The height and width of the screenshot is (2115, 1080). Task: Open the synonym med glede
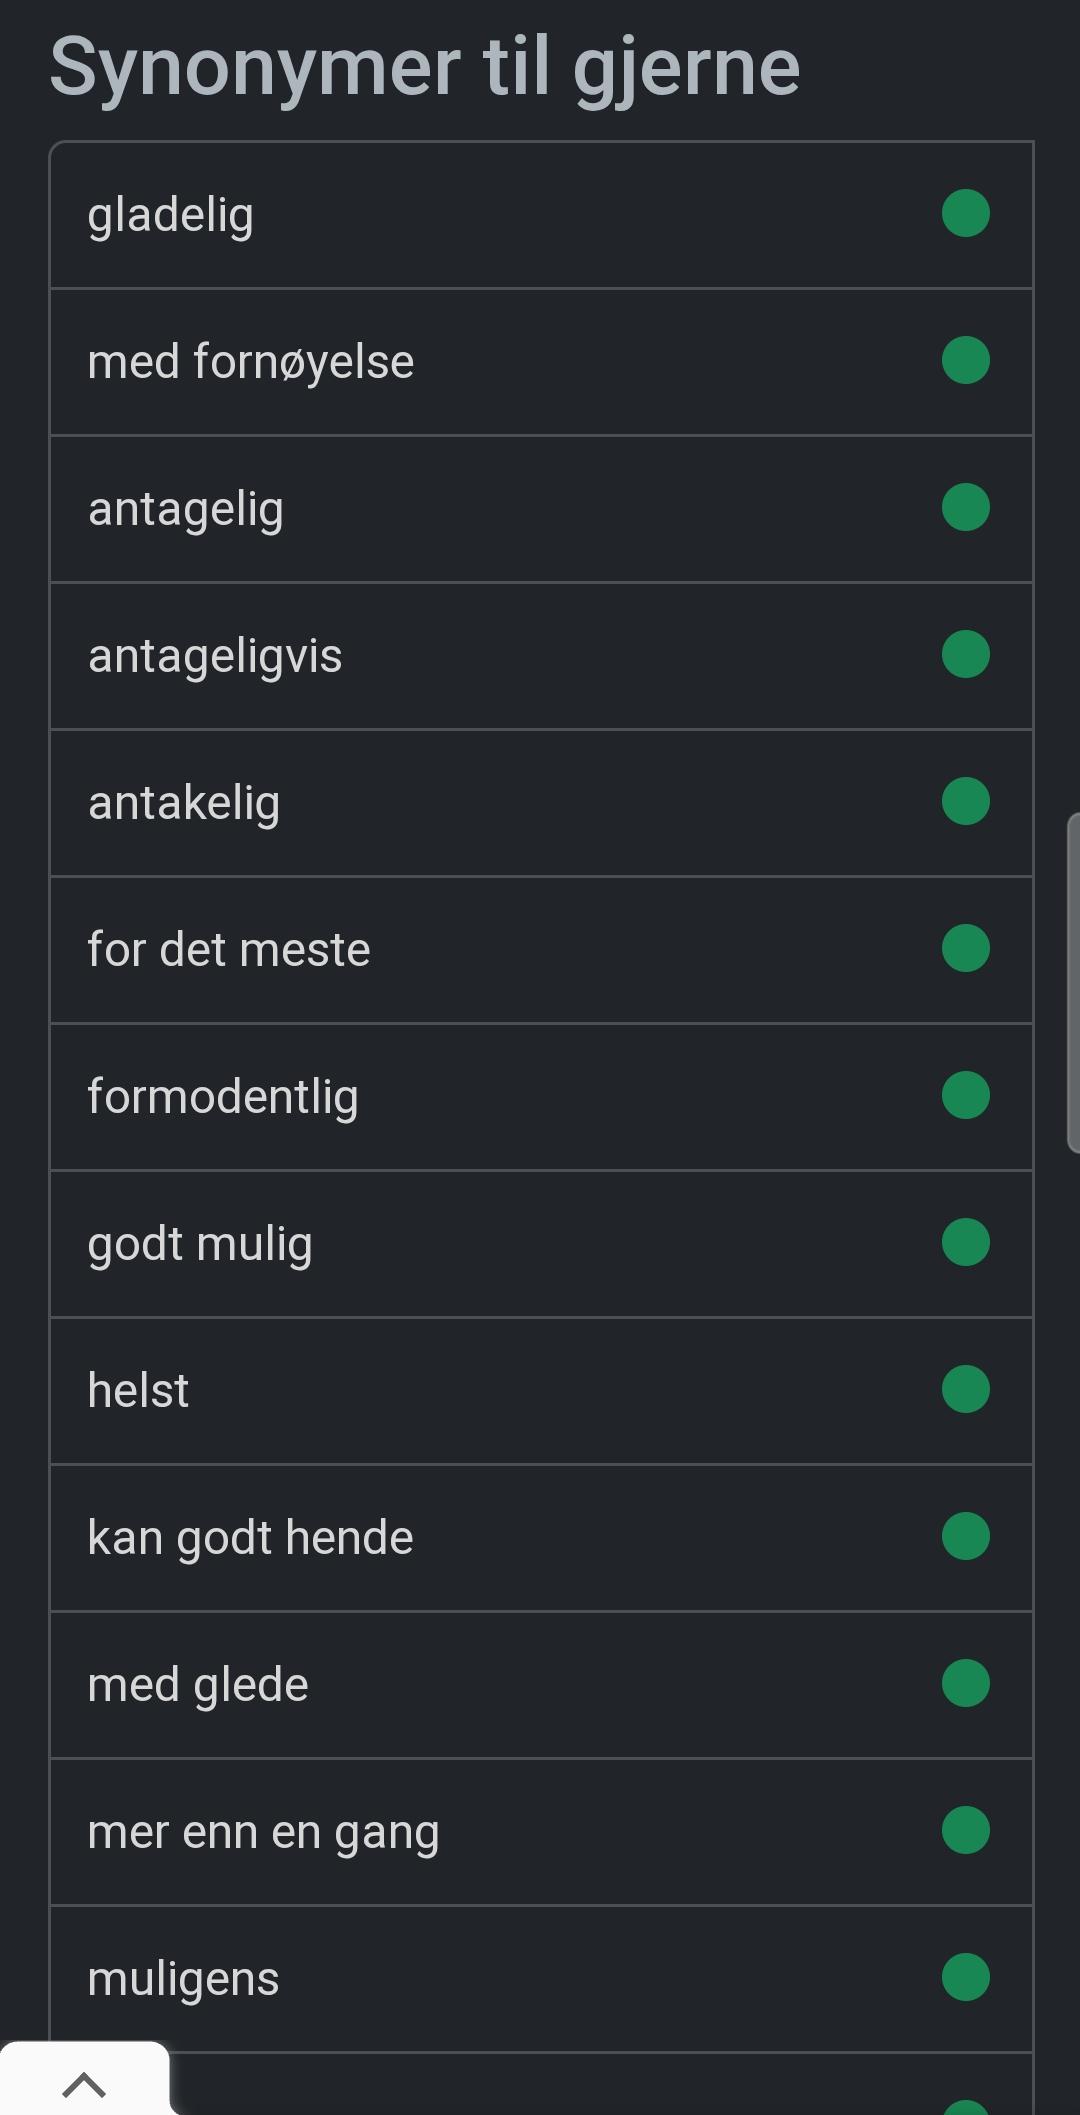click(198, 1685)
